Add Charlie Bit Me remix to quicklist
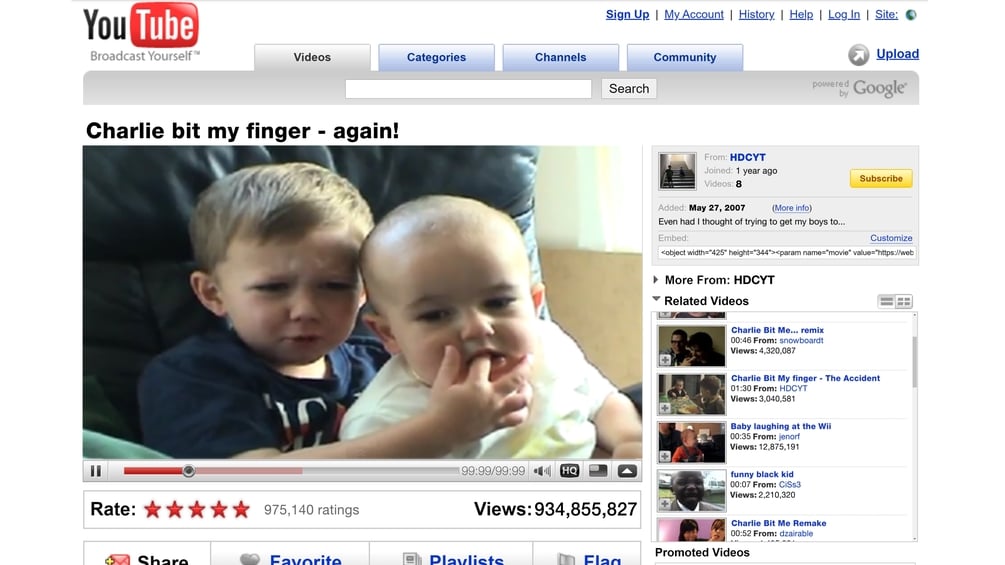 [x=665, y=360]
